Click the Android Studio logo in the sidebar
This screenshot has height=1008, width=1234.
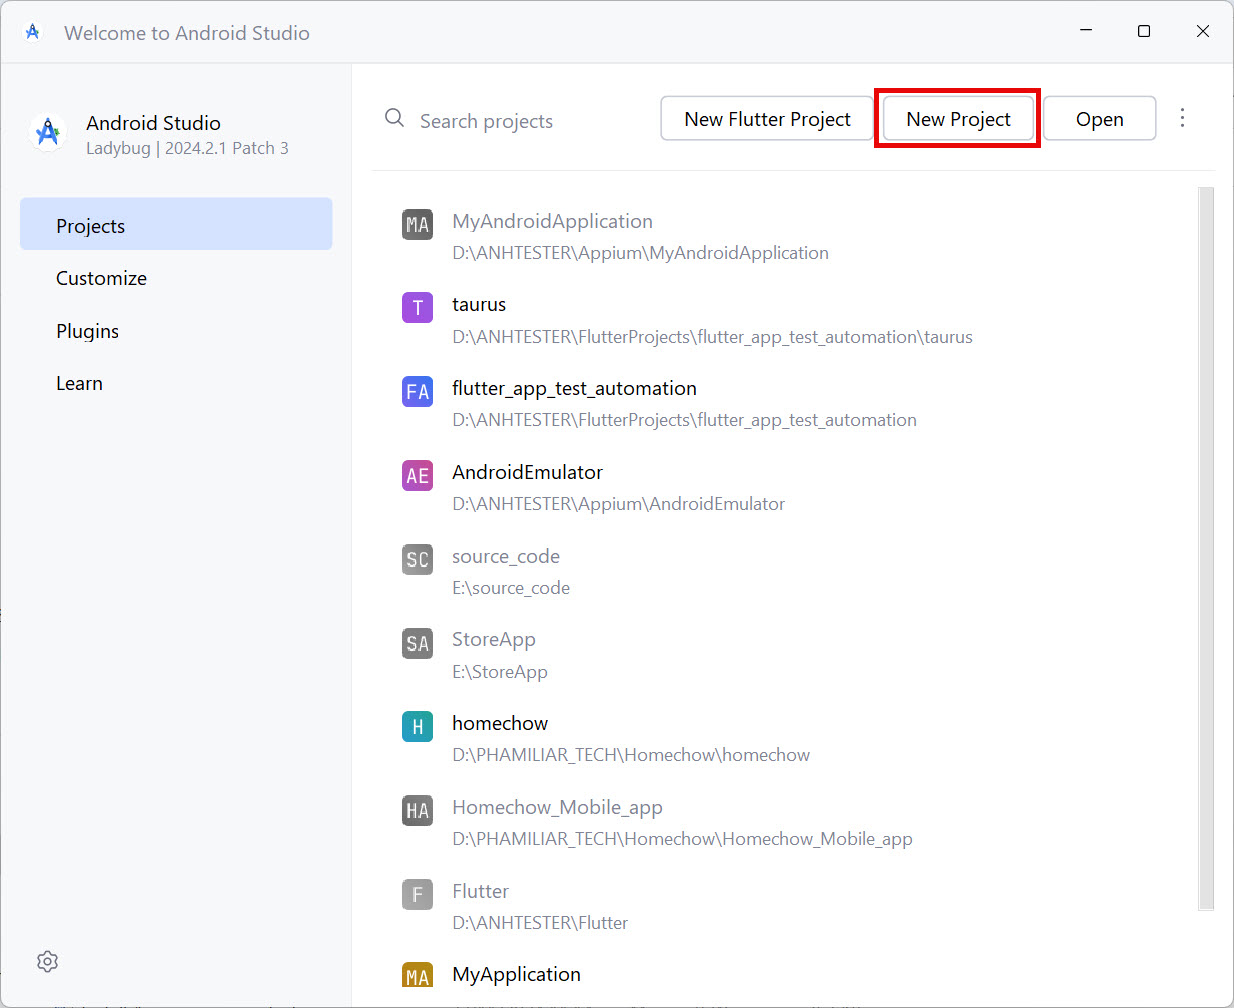[48, 132]
